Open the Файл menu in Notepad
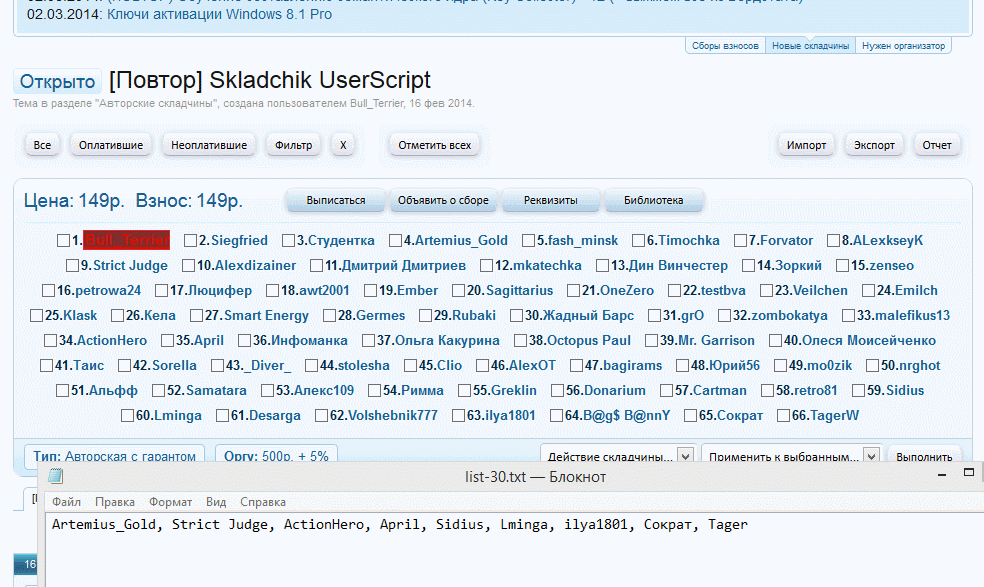Viewport: 984px width, 587px height. 67,502
